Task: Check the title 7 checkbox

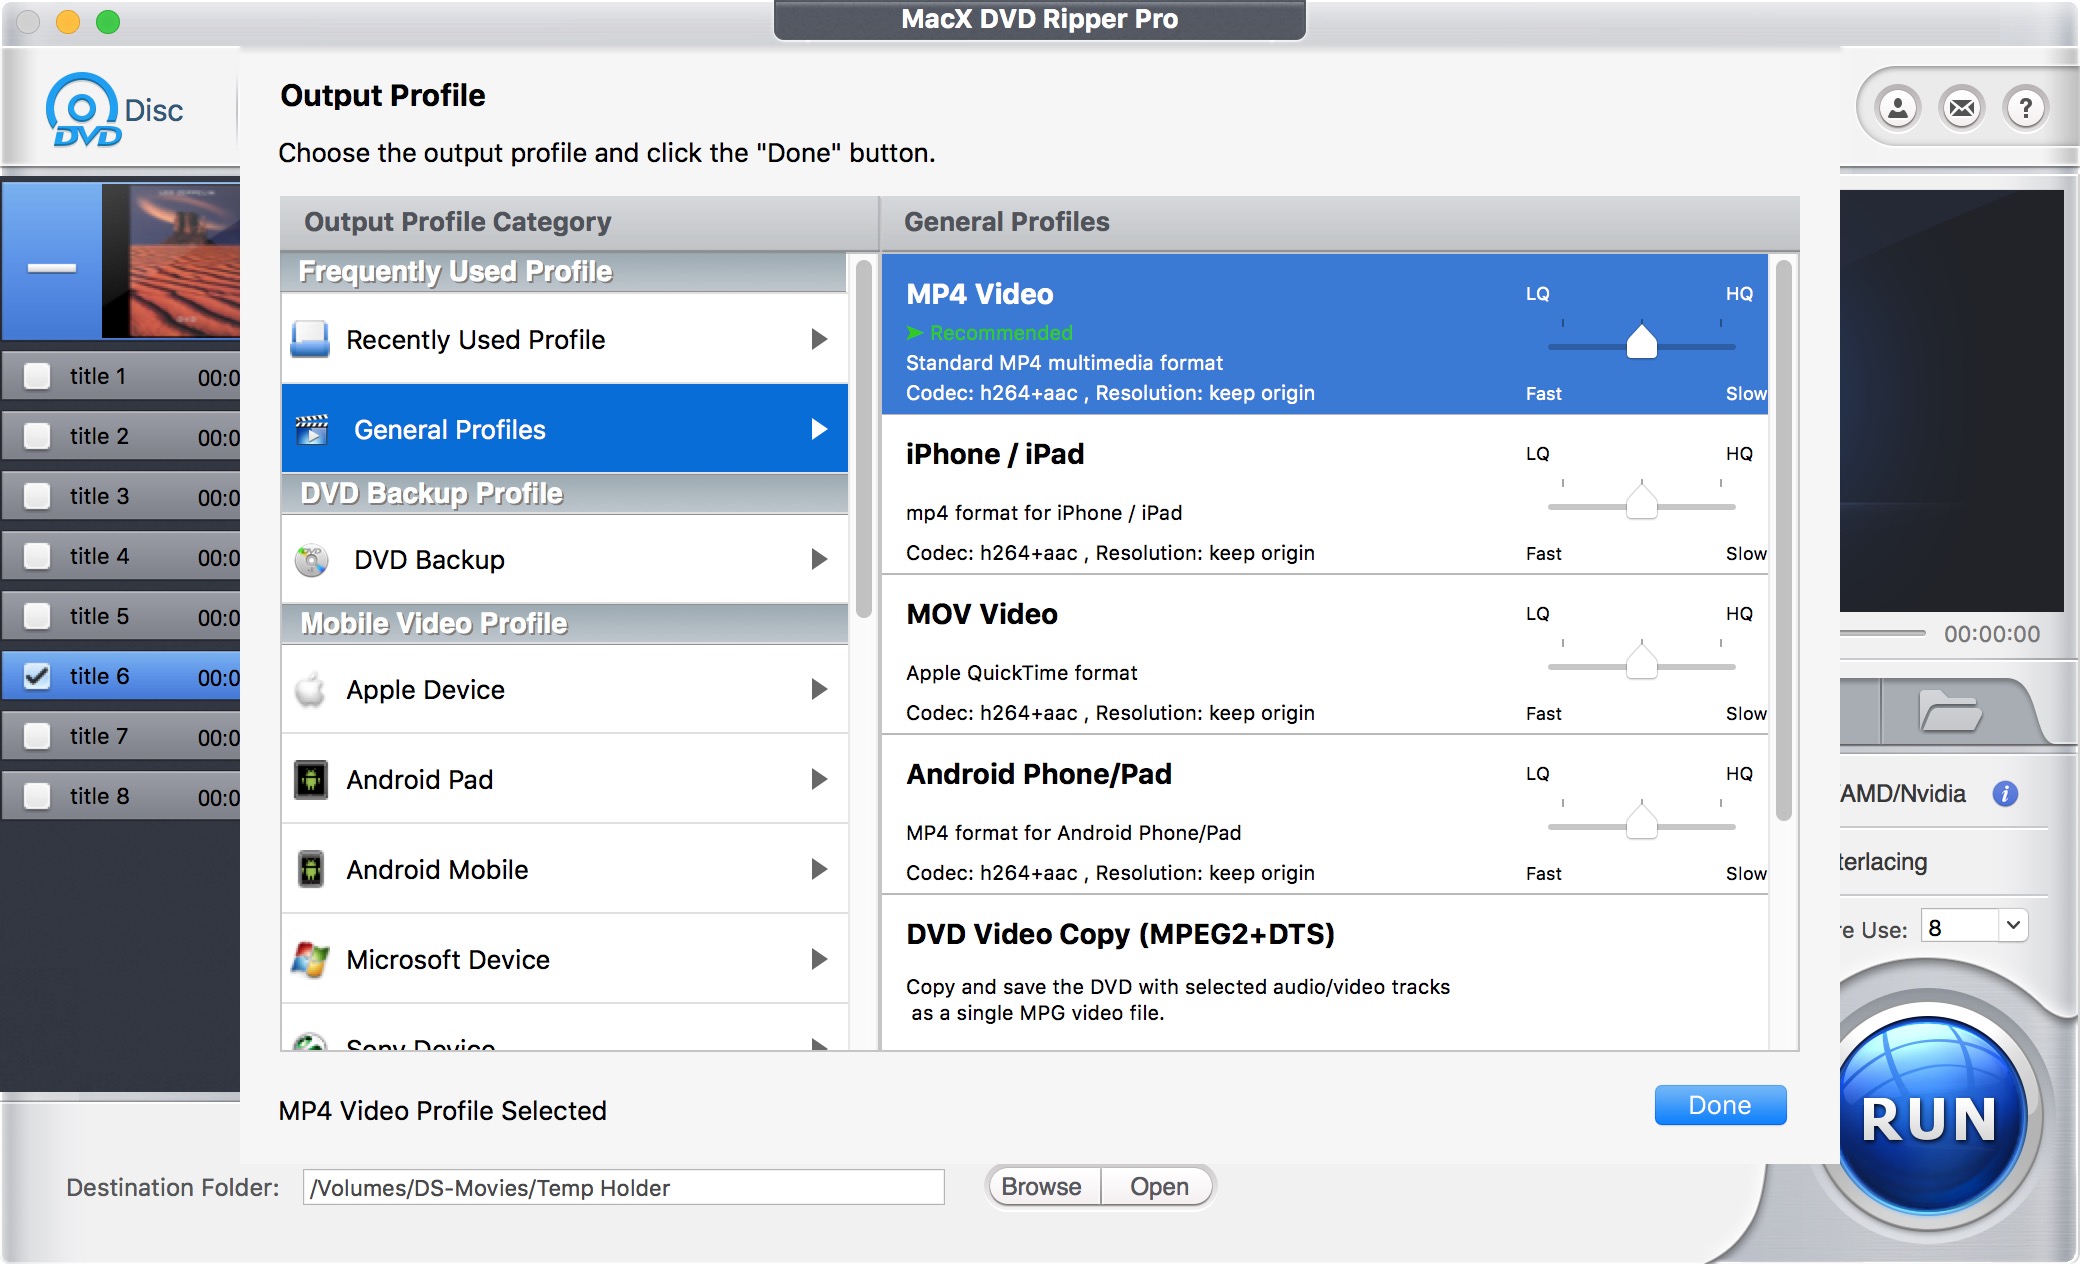Action: [37, 736]
